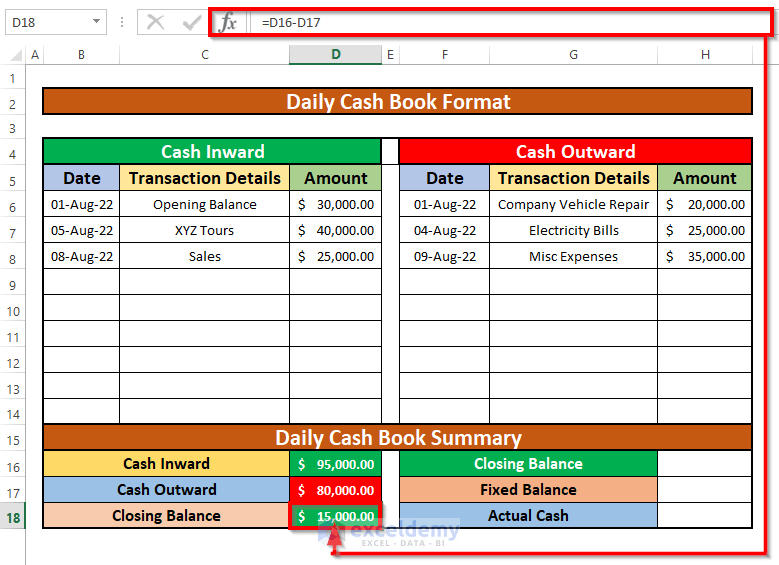Select the 04-Aug-22 date cell
This screenshot has width=779, height=565.
point(445,230)
